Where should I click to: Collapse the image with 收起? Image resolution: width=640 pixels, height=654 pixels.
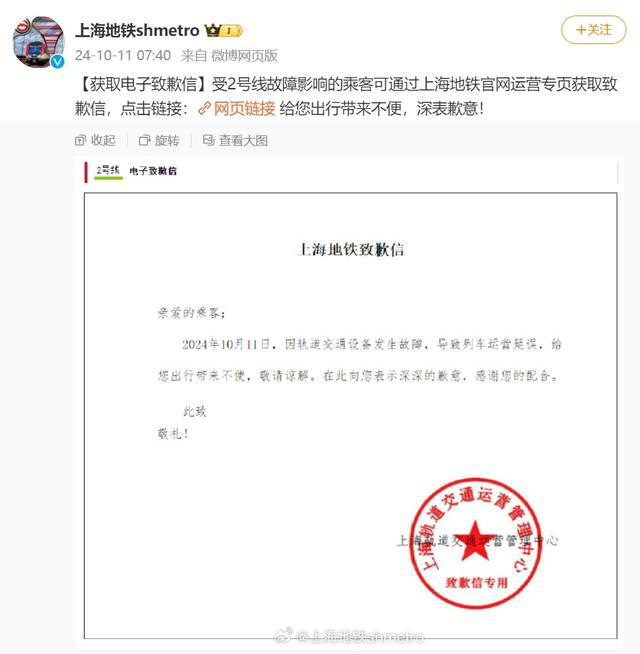click(96, 141)
